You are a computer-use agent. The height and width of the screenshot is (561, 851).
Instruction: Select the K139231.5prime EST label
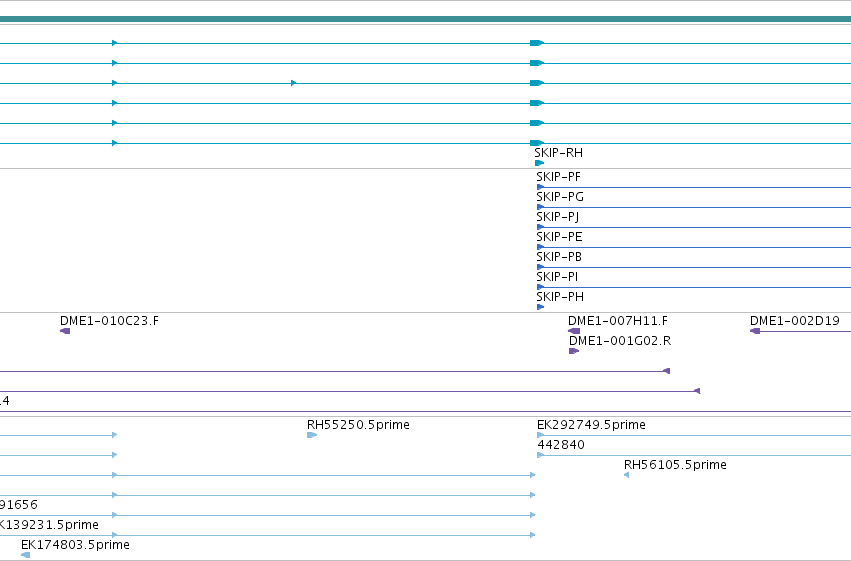(49, 525)
